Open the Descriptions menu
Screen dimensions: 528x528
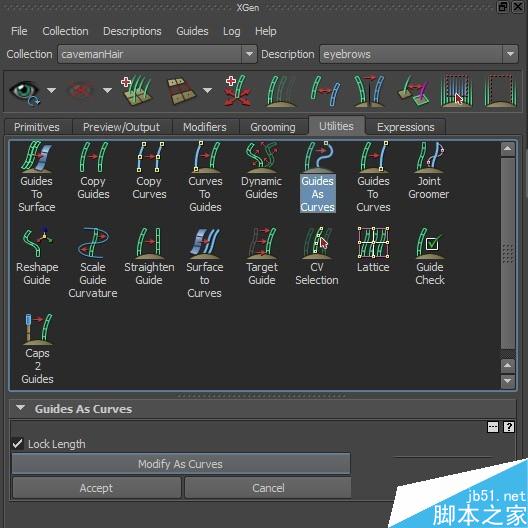pyautogui.click(x=132, y=31)
